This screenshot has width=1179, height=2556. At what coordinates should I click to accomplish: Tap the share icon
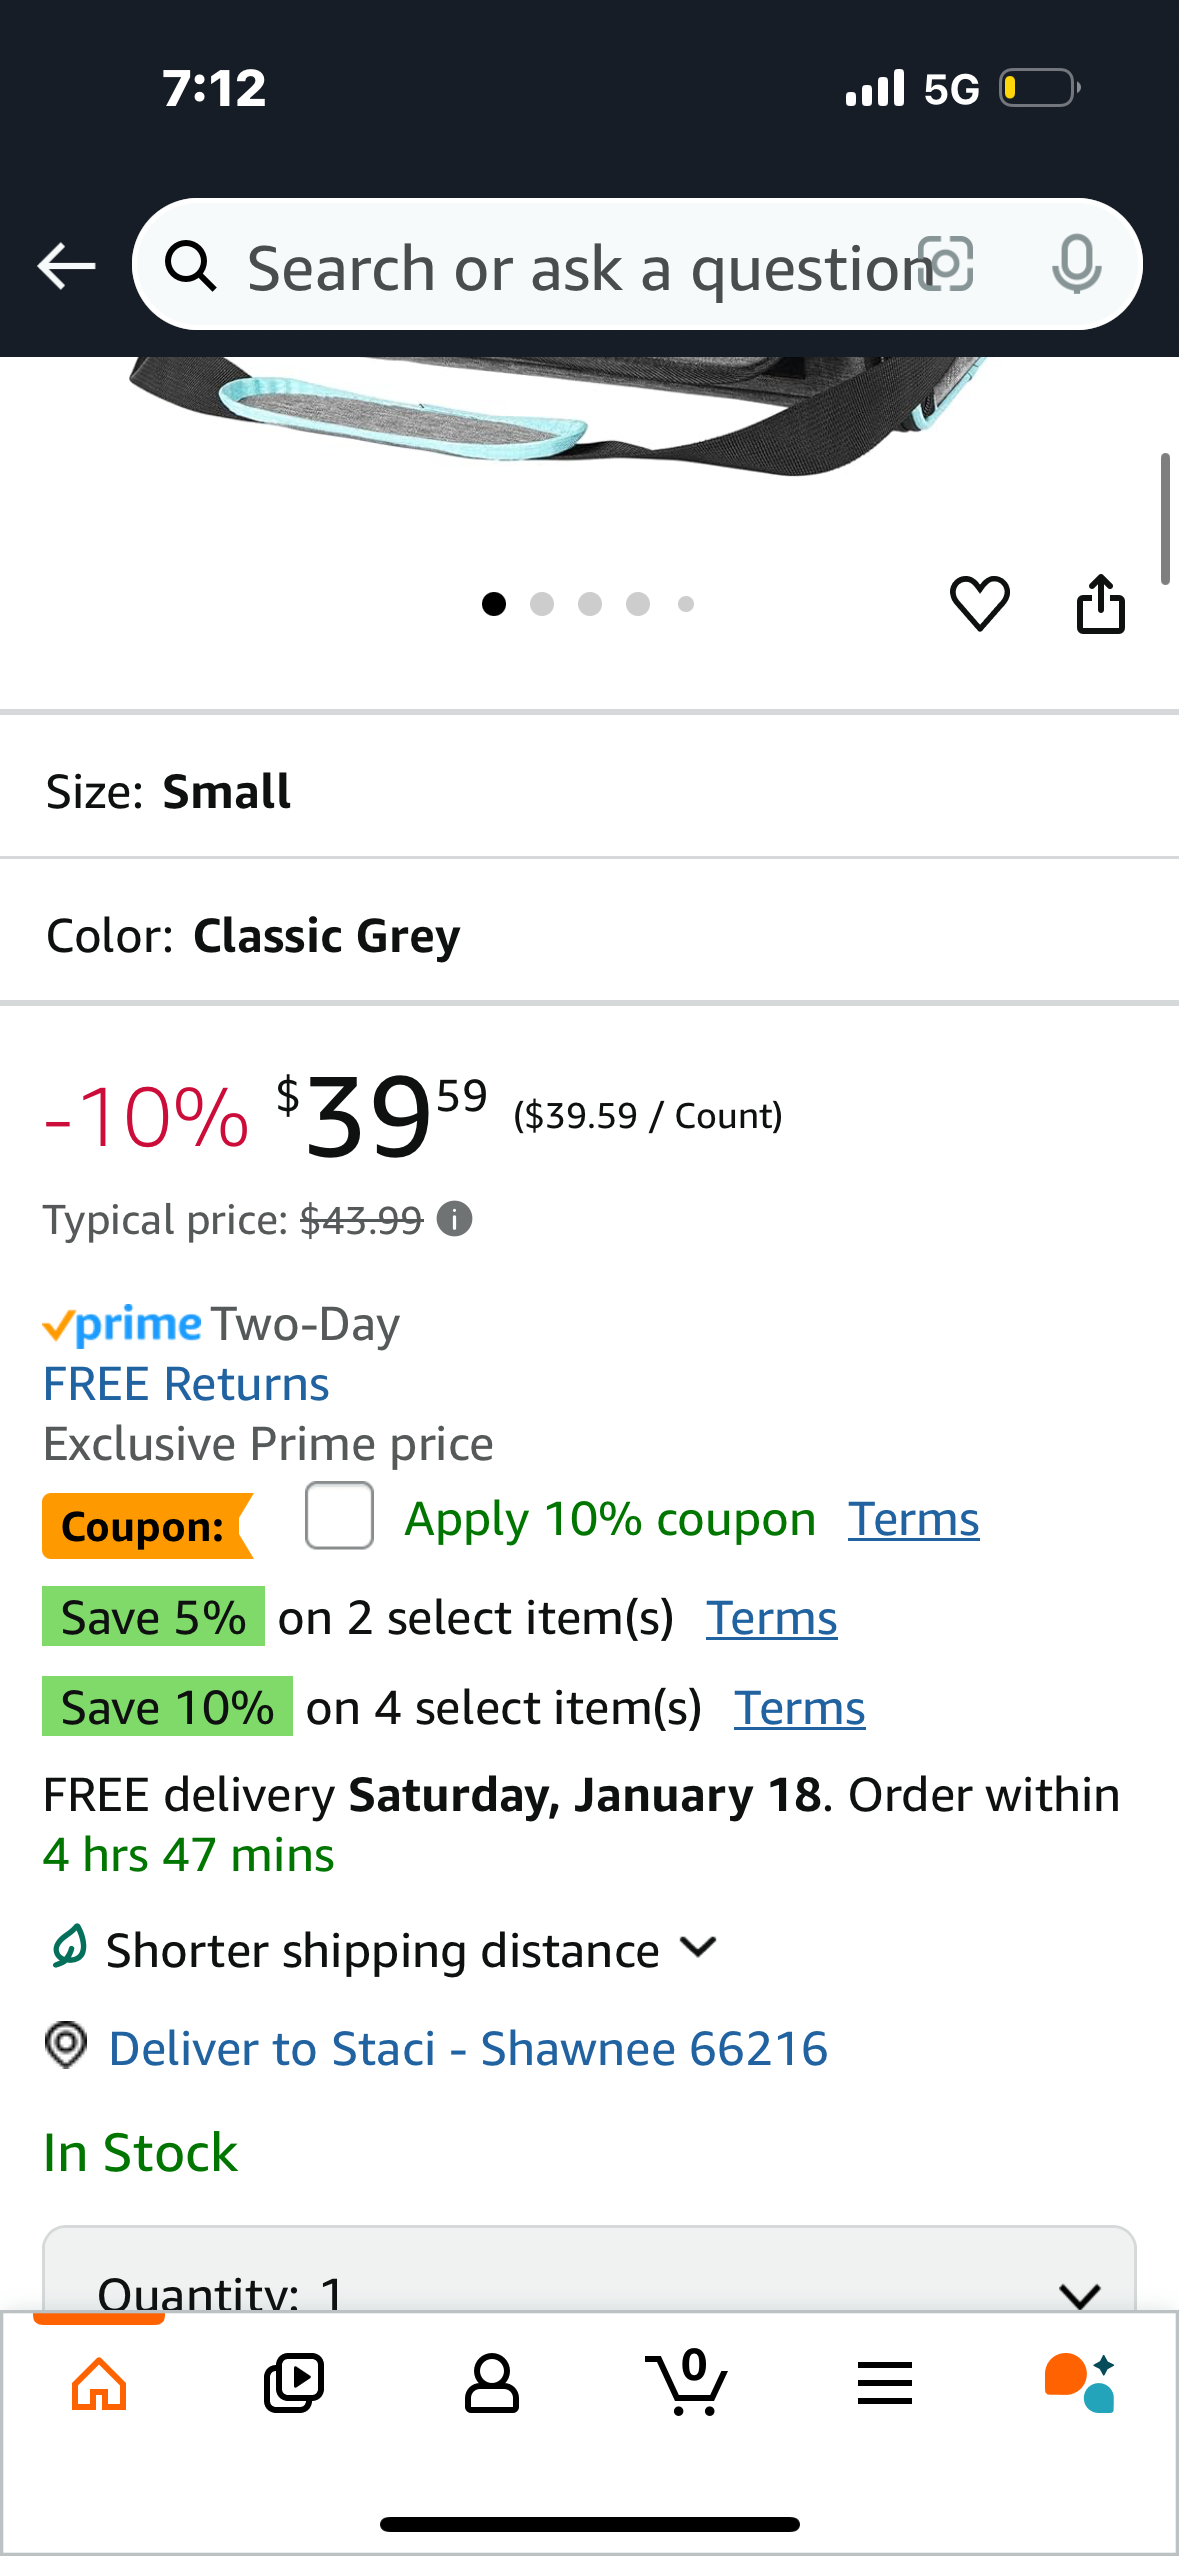click(x=1100, y=604)
